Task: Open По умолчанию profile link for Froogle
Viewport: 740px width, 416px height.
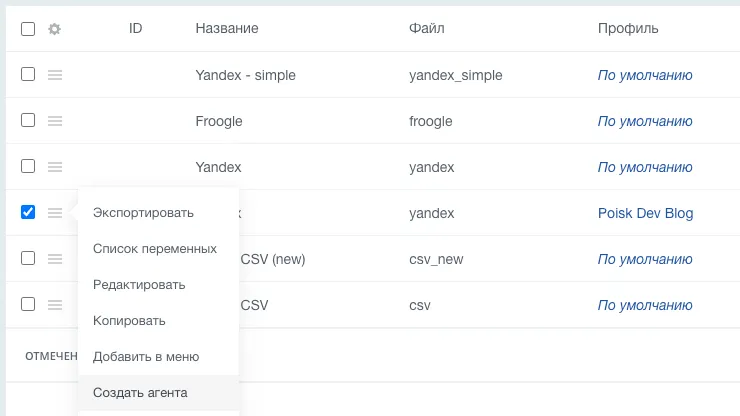Action: (645, 121)
